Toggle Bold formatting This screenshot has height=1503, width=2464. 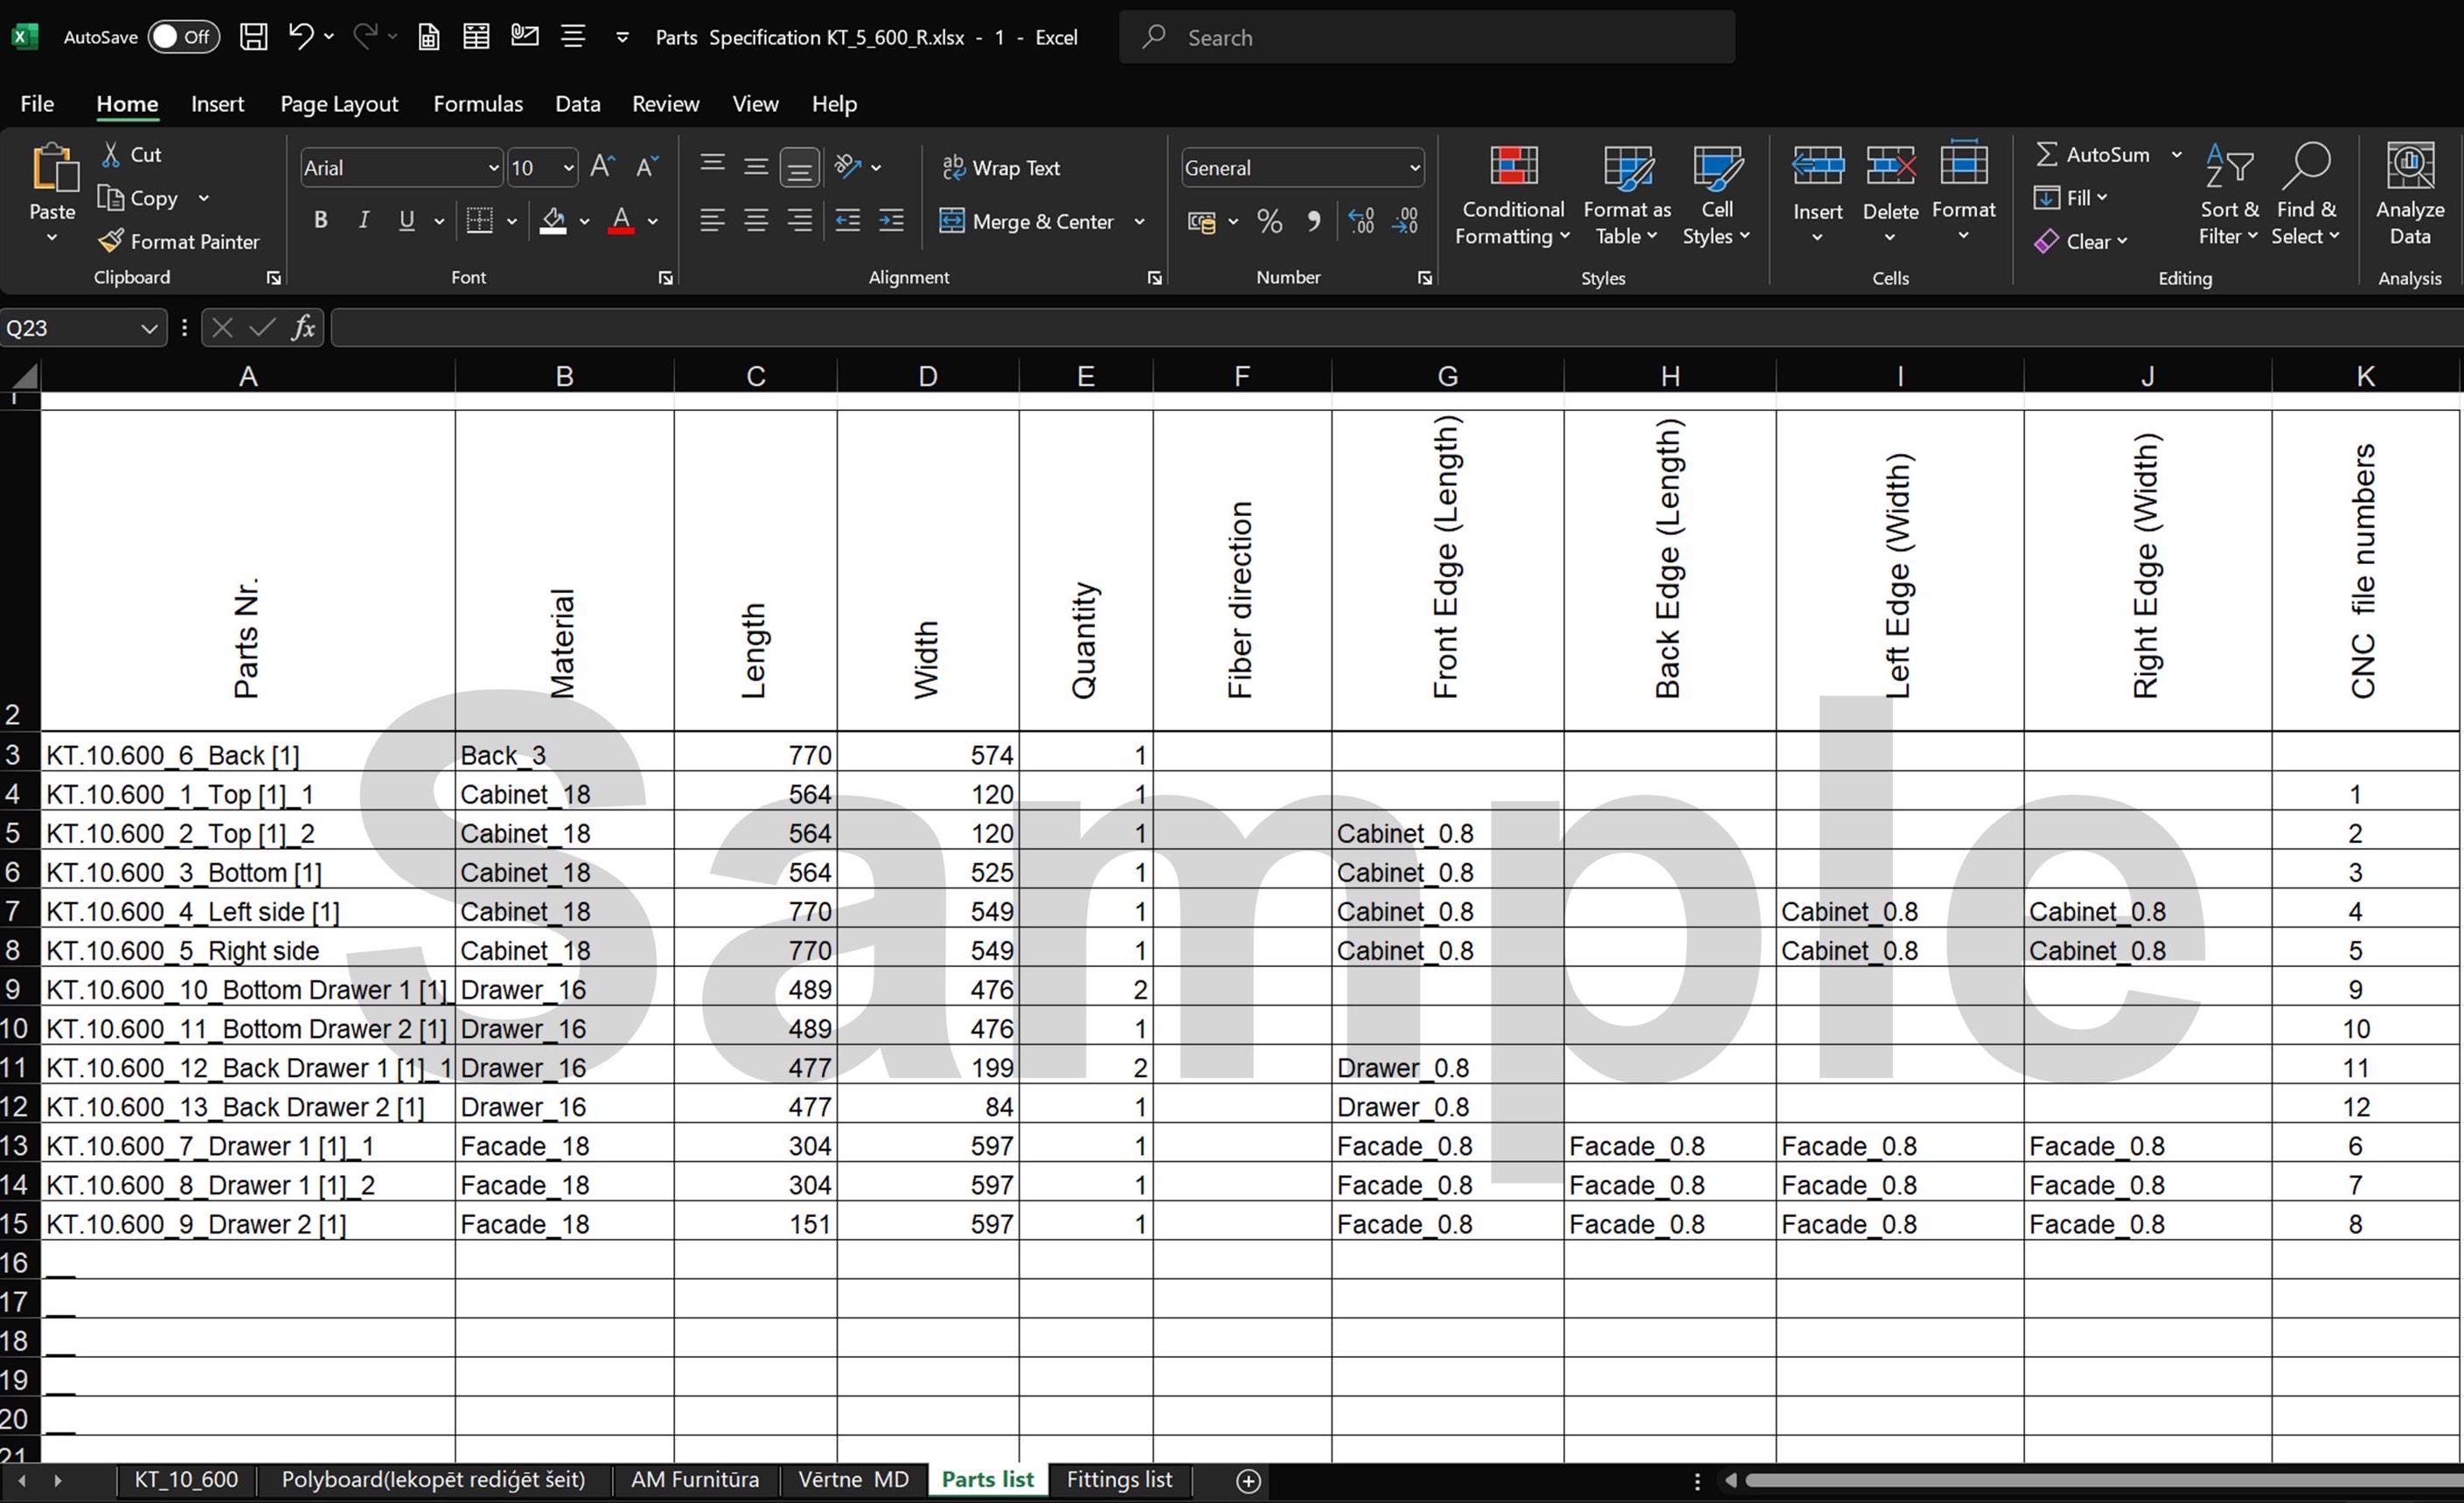320,220
